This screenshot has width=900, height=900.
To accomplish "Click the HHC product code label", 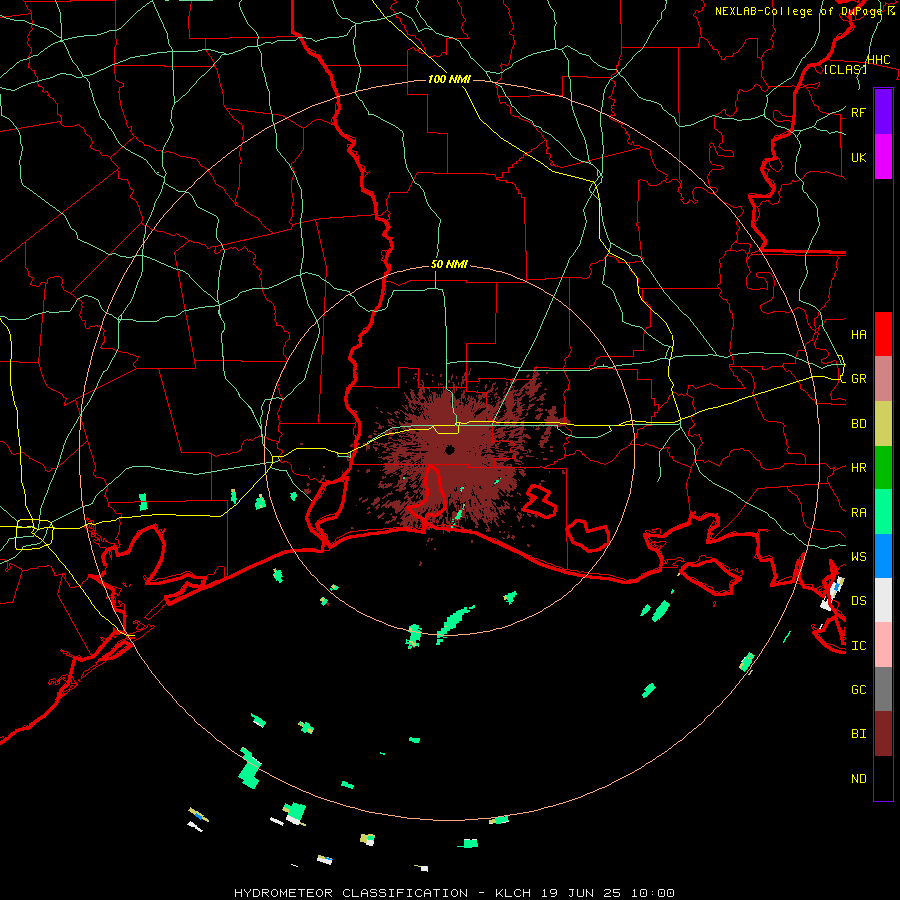I will pos(878,60).
